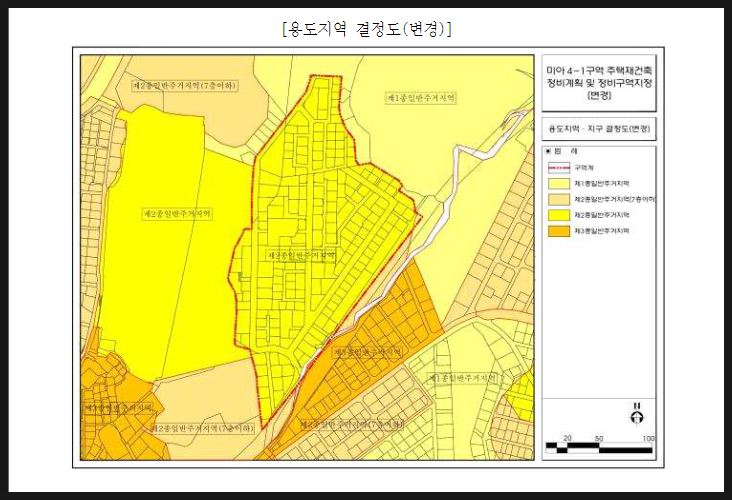
Task: Click 제1종일반주거지역 label in map's lower-right
Action: tap(462, 378)
